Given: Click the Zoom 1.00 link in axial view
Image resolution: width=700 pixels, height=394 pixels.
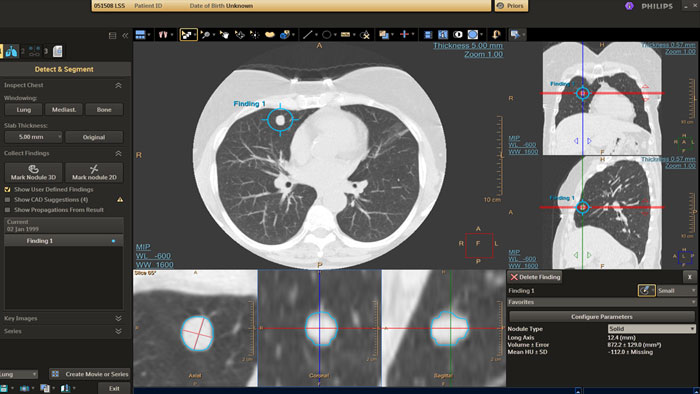Looking at the screenshot, I should click(x=483, y=54).
